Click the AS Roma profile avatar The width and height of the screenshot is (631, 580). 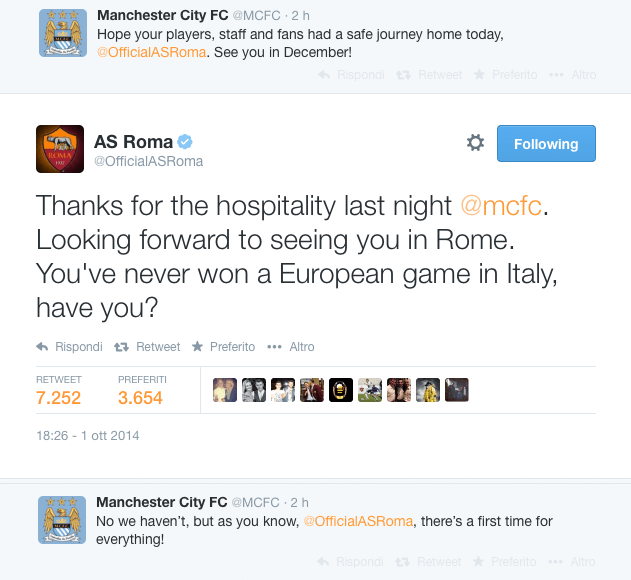pos(60,150)
